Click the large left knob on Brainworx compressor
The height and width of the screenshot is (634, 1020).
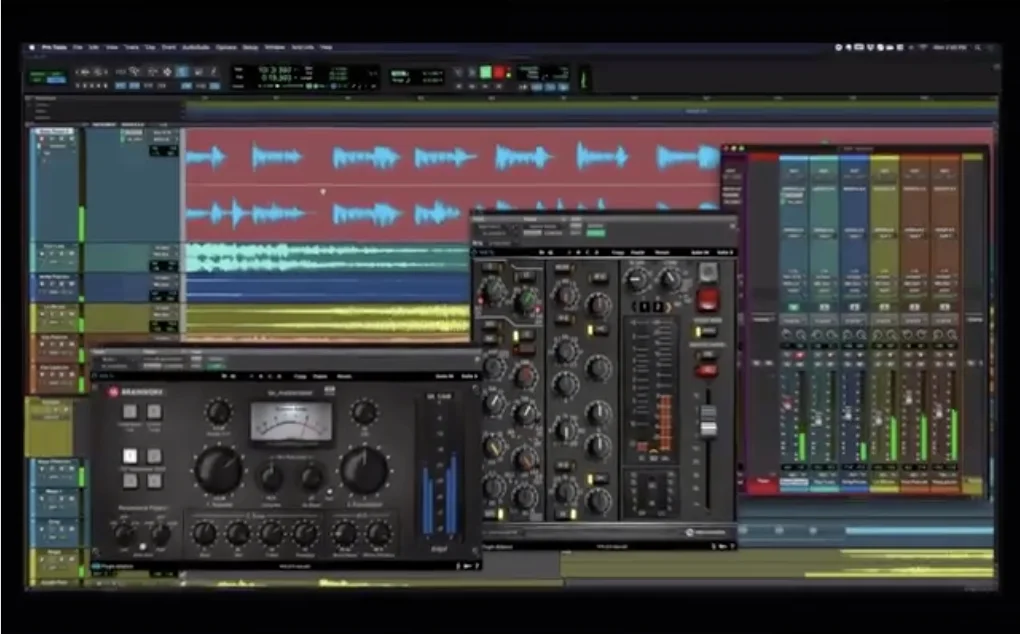point(219,470)
